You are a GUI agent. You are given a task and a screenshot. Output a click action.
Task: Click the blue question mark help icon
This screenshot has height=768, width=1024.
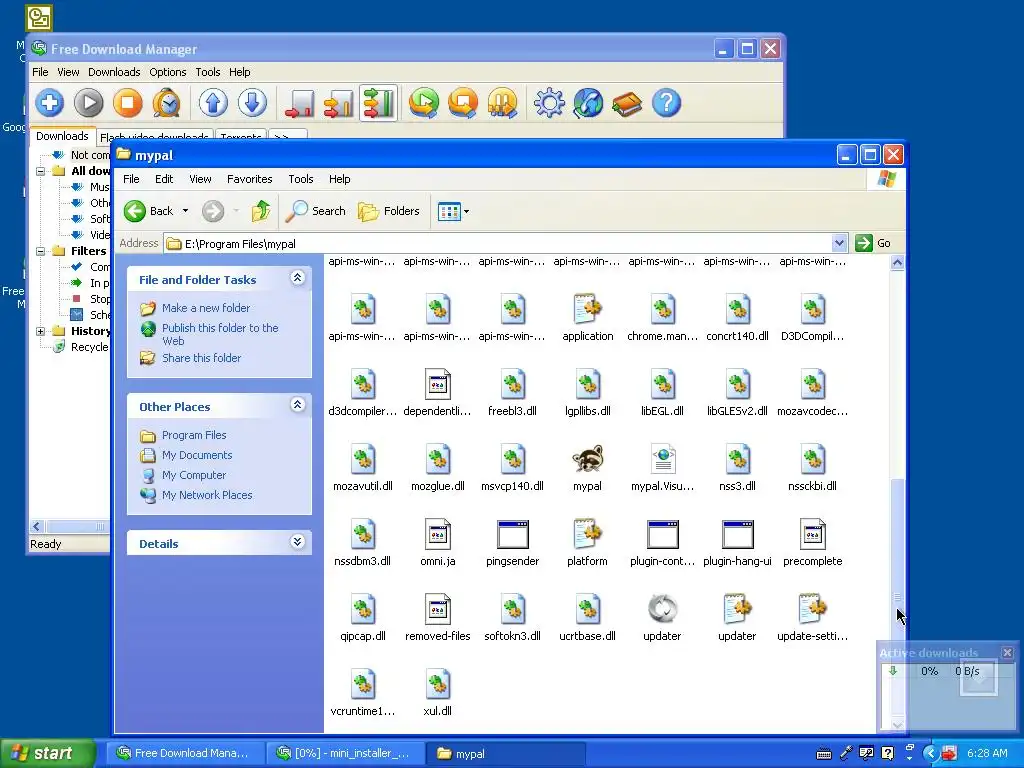pyautogui.click(x=667, y=103)
